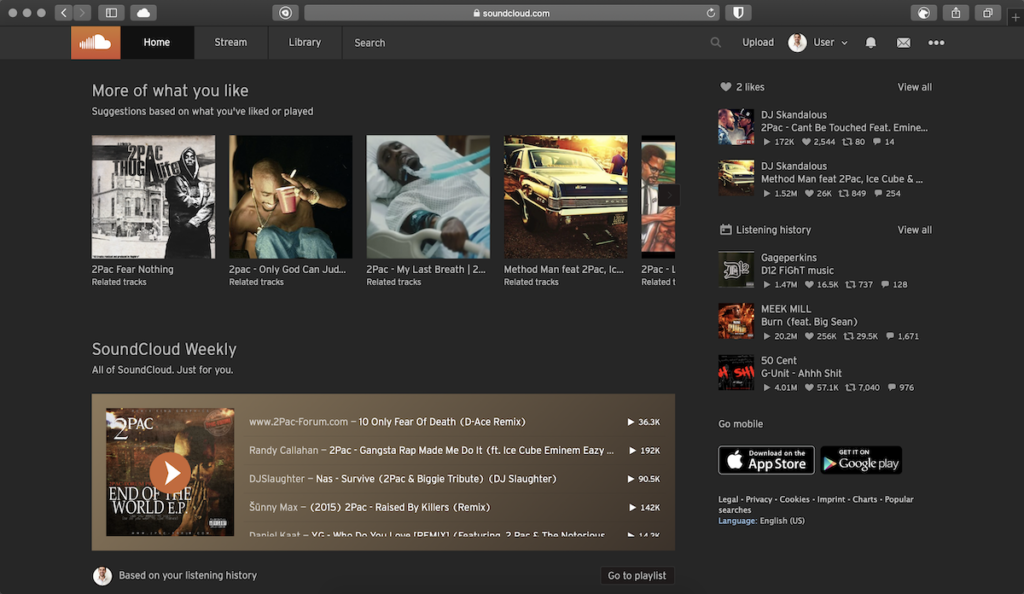Click the Go to playlist button
Screen dimensions: 1024x594
[637, 575]
